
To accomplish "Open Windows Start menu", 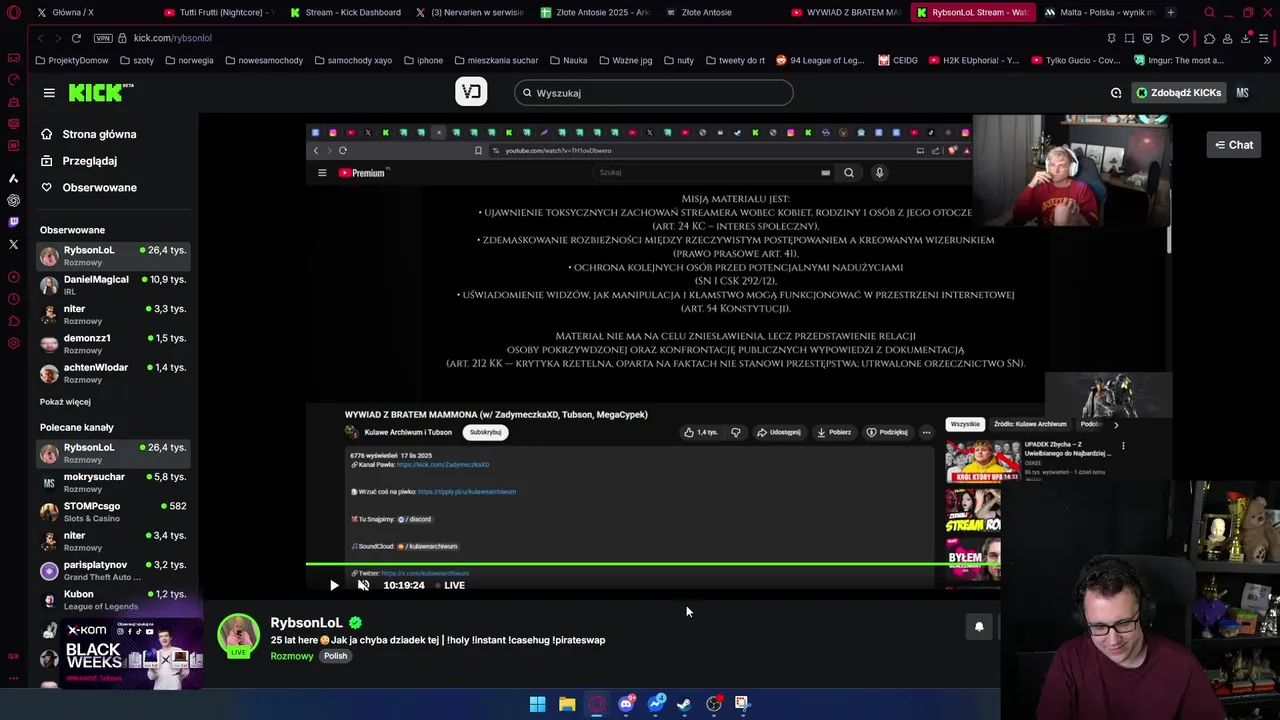I will tap(537, 704).
